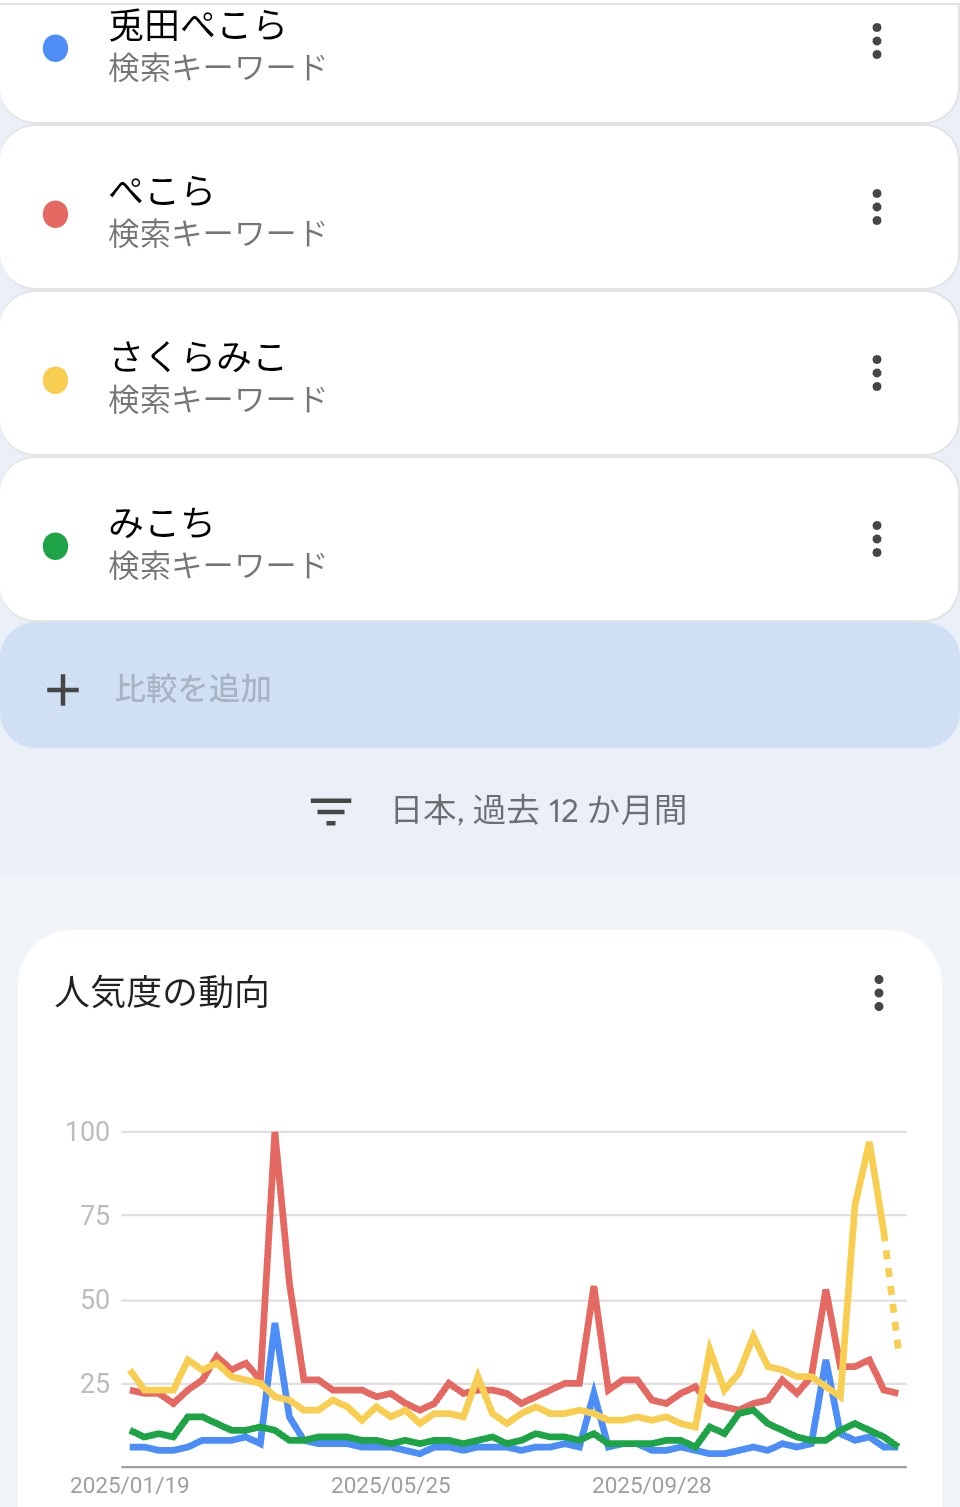Open three-dot menu for ぺこら term
Image resolution: width=960 pixels, height=1507 pixels.
[x=877, y=207]
